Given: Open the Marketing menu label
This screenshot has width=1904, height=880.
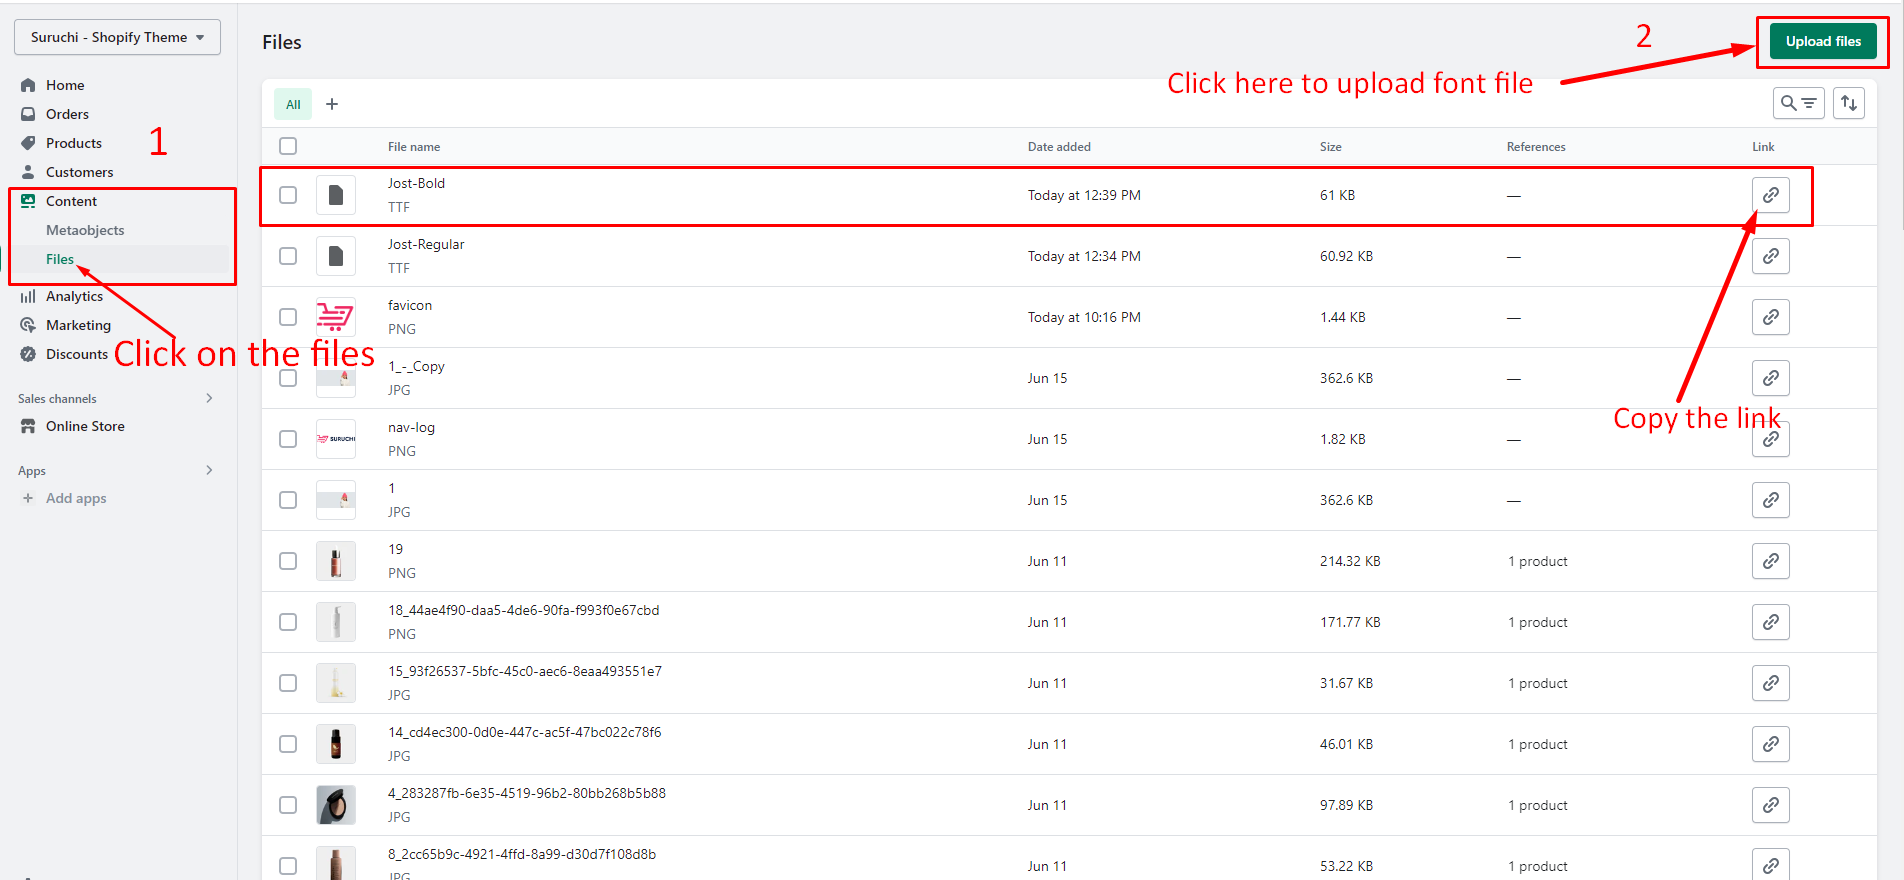Looking at the screenshot, I should tap(78, 325).
